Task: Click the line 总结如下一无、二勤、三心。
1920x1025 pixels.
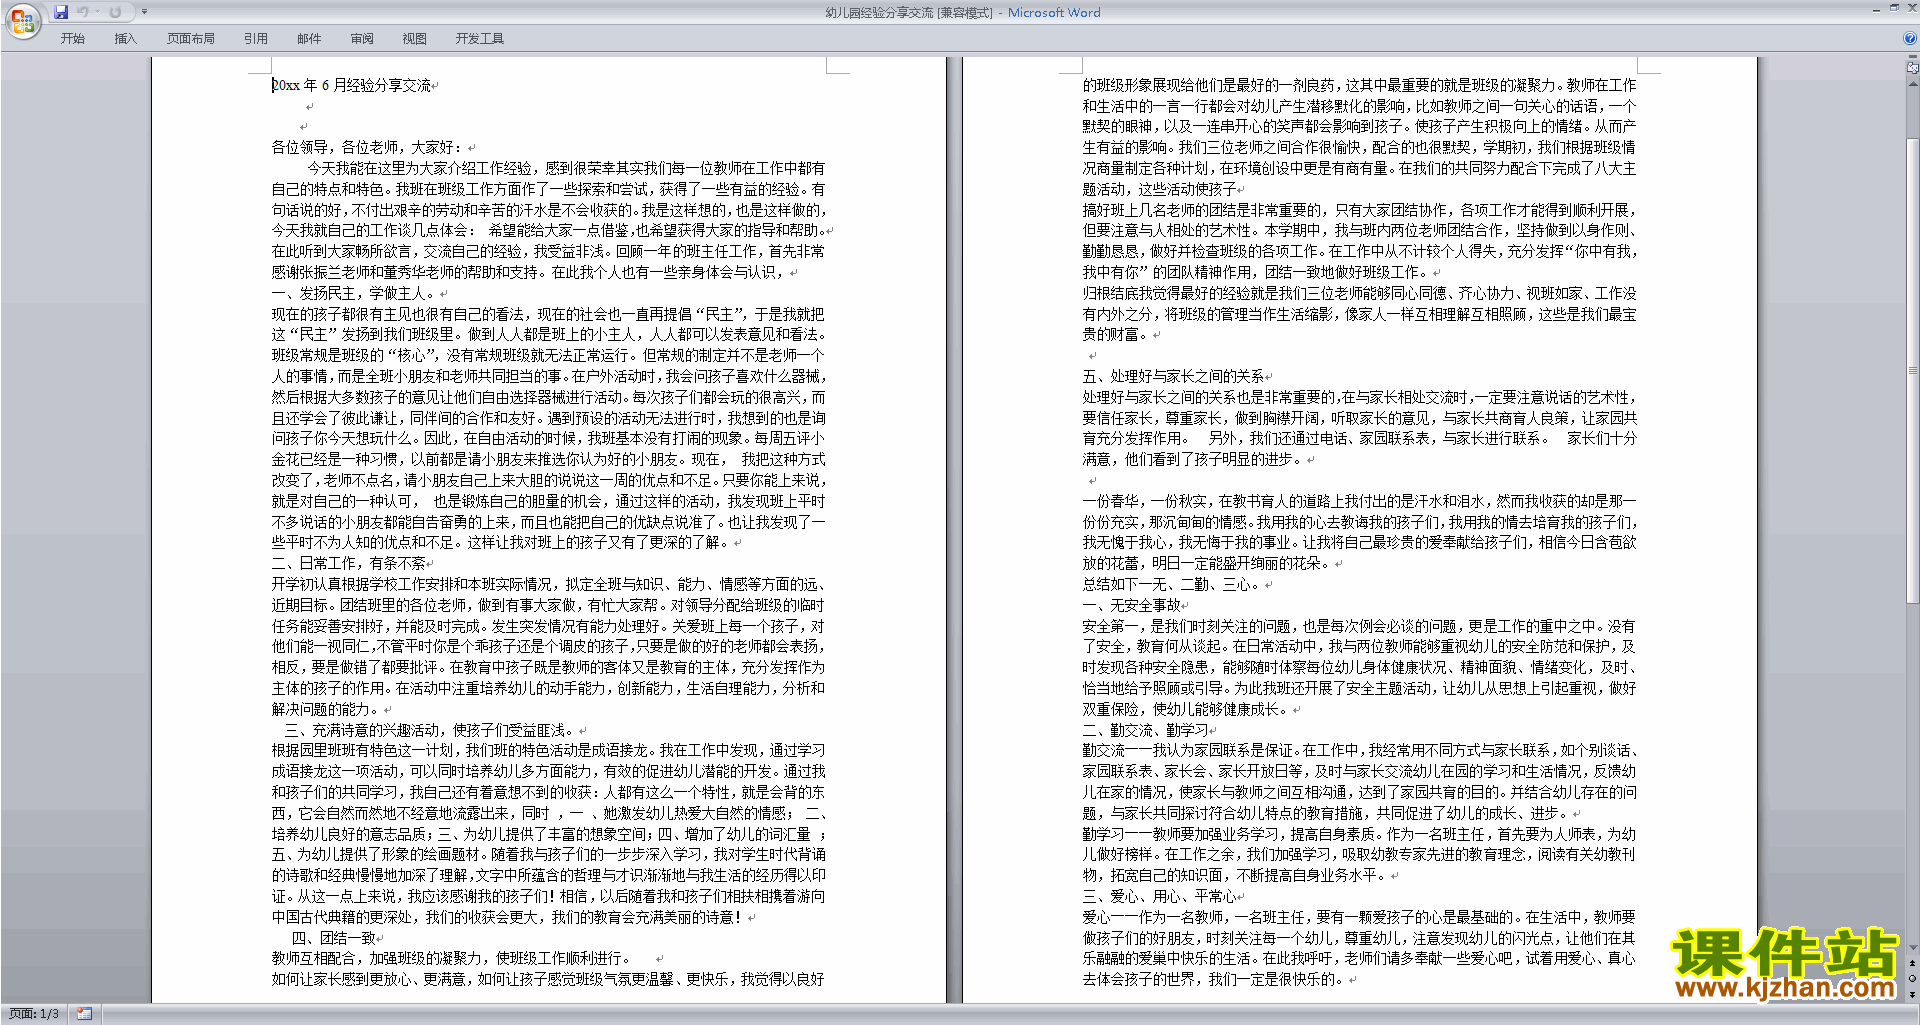Action: tap(1172, 584)
